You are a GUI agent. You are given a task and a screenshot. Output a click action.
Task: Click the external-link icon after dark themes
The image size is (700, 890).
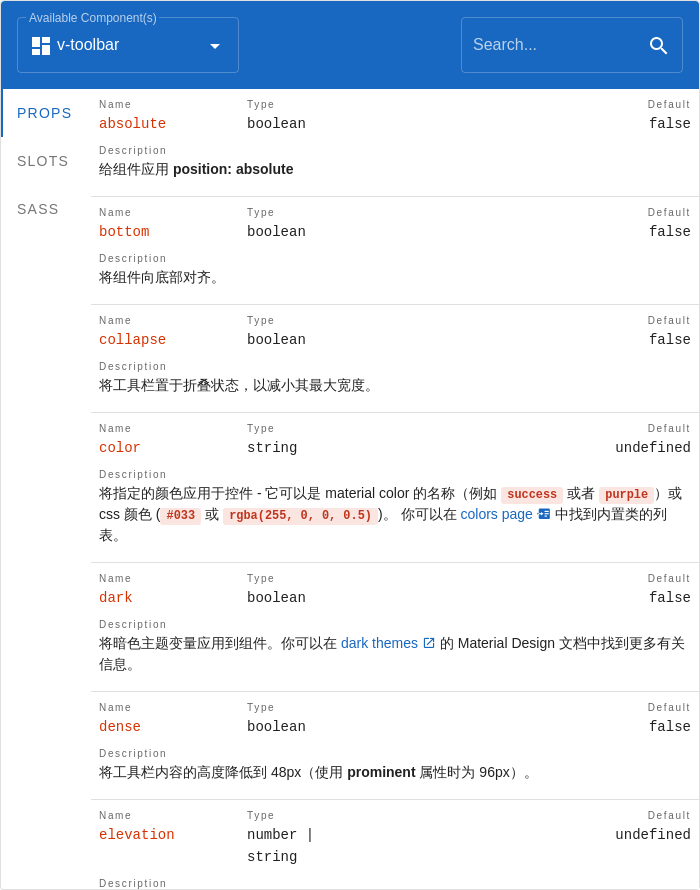[x=429, y=643]
